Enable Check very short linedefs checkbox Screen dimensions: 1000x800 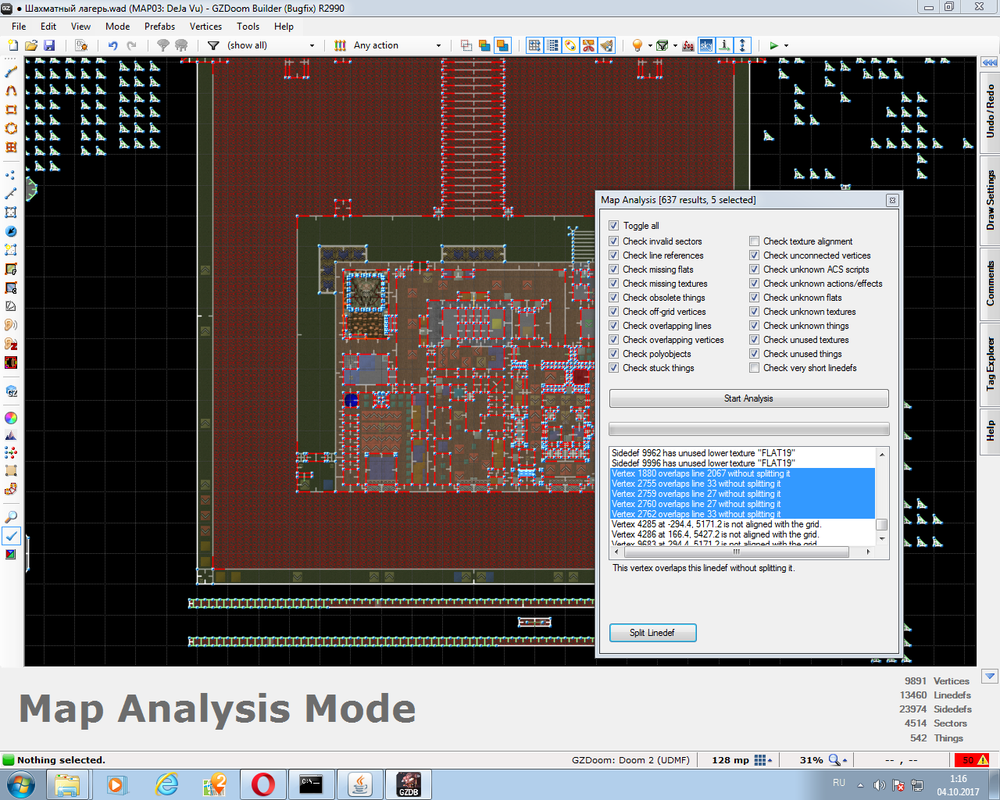pyautogui.click(x=754, y=367)
